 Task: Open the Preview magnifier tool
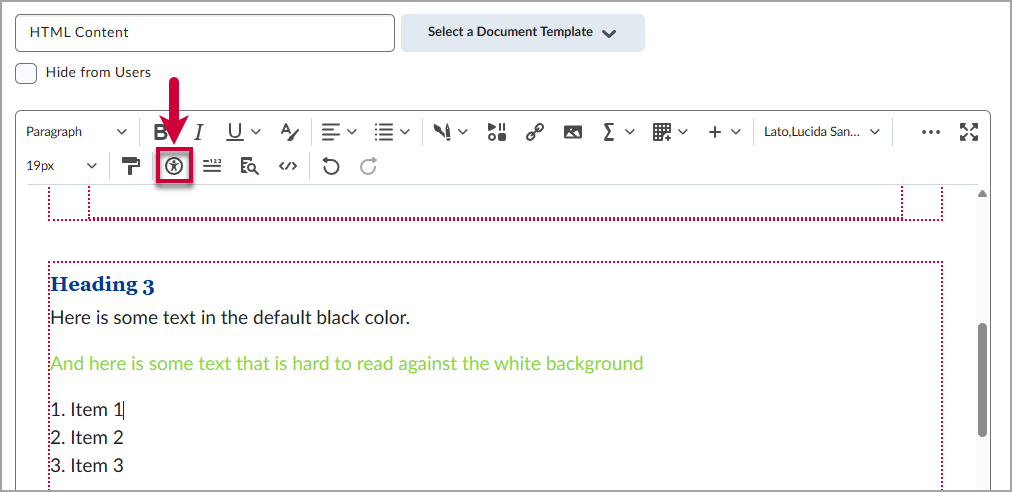tap(250, 166)
